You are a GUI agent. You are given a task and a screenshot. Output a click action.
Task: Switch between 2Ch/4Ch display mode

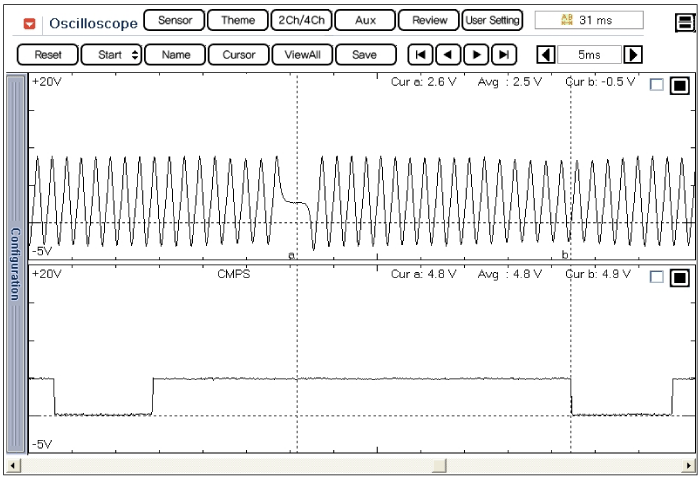click(x=301, y=20)
